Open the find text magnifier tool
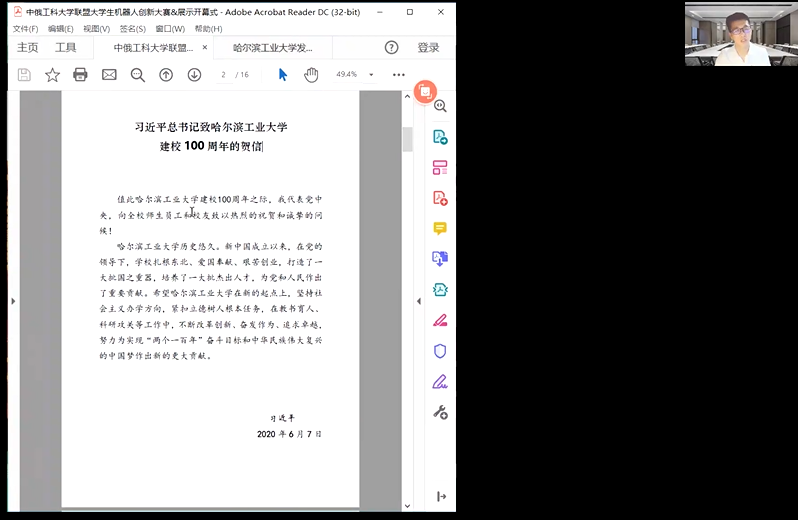 point(138,75)
